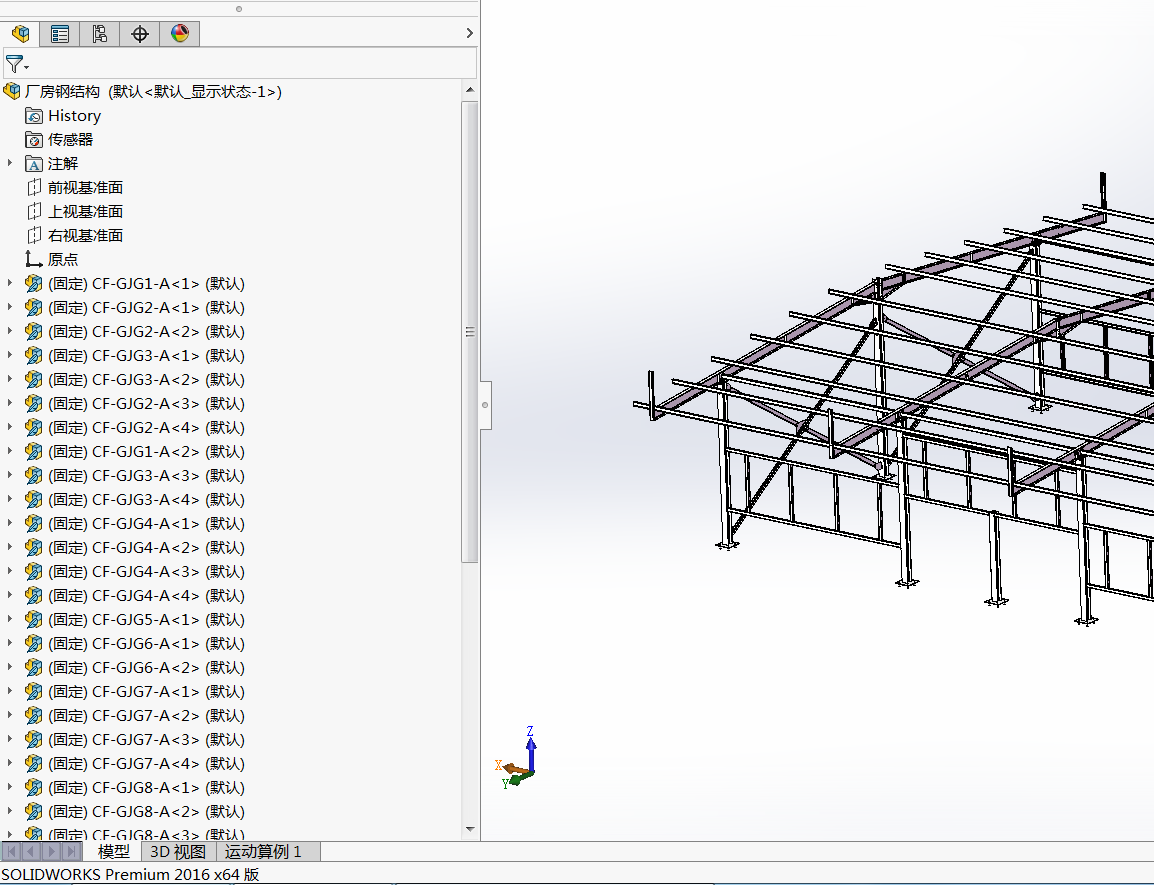Select the 模型 tab
The height and width of the screenshot is (885, 1154).
coord(114,852)
